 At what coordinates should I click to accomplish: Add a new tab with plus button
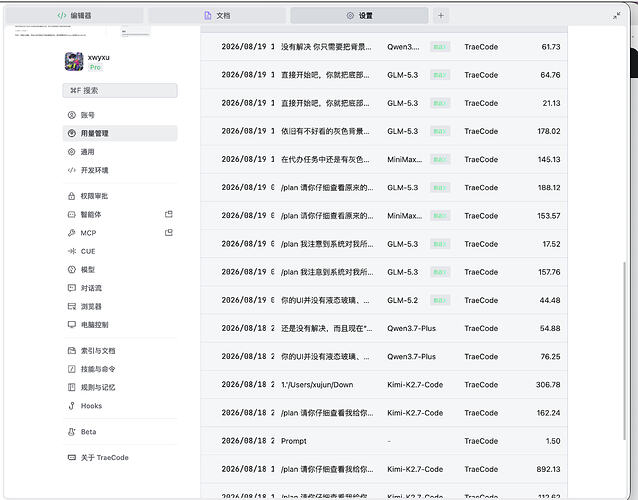pyautogui.click(x=441, y=15)
